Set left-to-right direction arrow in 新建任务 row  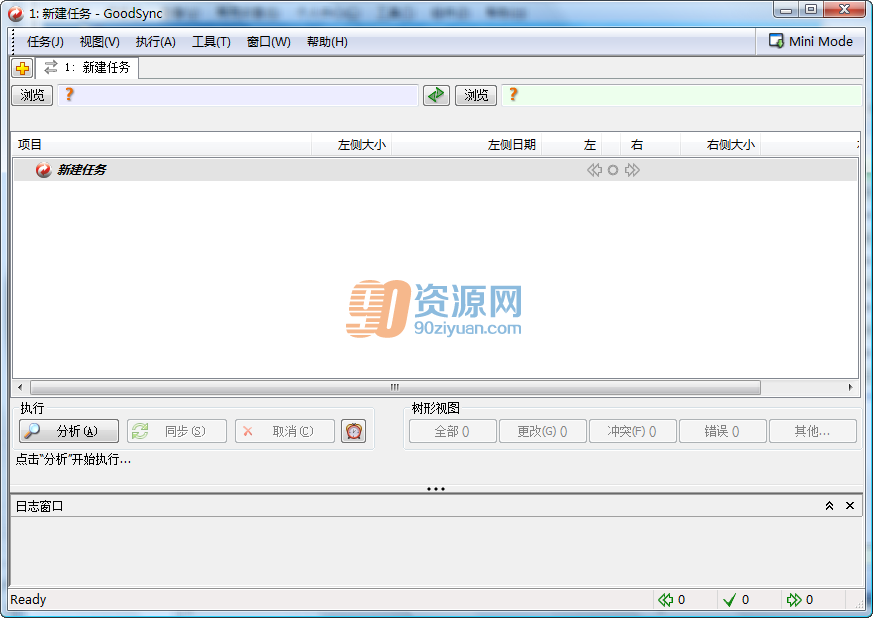coord(632,170)
